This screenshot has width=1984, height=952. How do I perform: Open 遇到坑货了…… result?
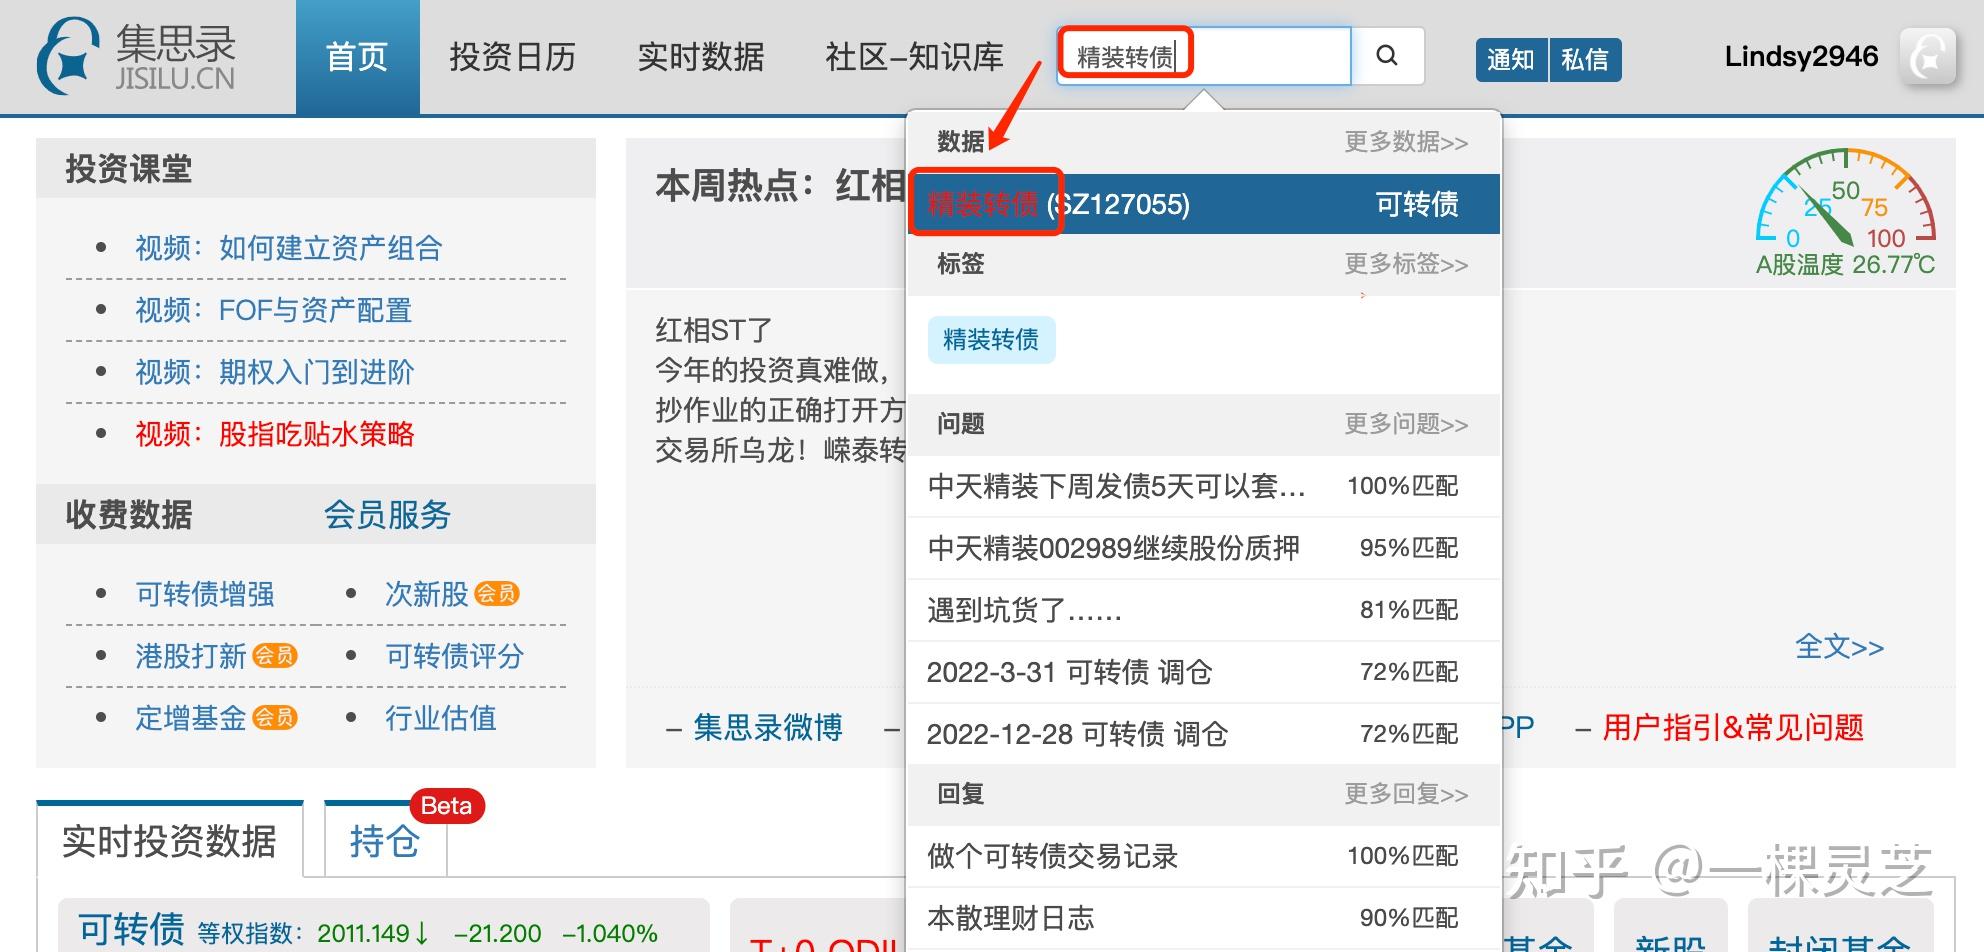tap(1204, 610)
